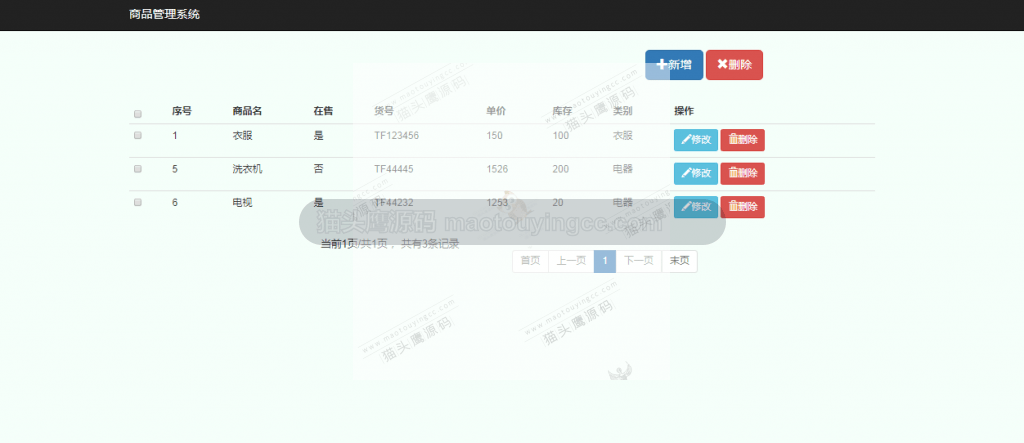
Task: Check the checkbox for row 电视
Action: [x=138, y=203]
